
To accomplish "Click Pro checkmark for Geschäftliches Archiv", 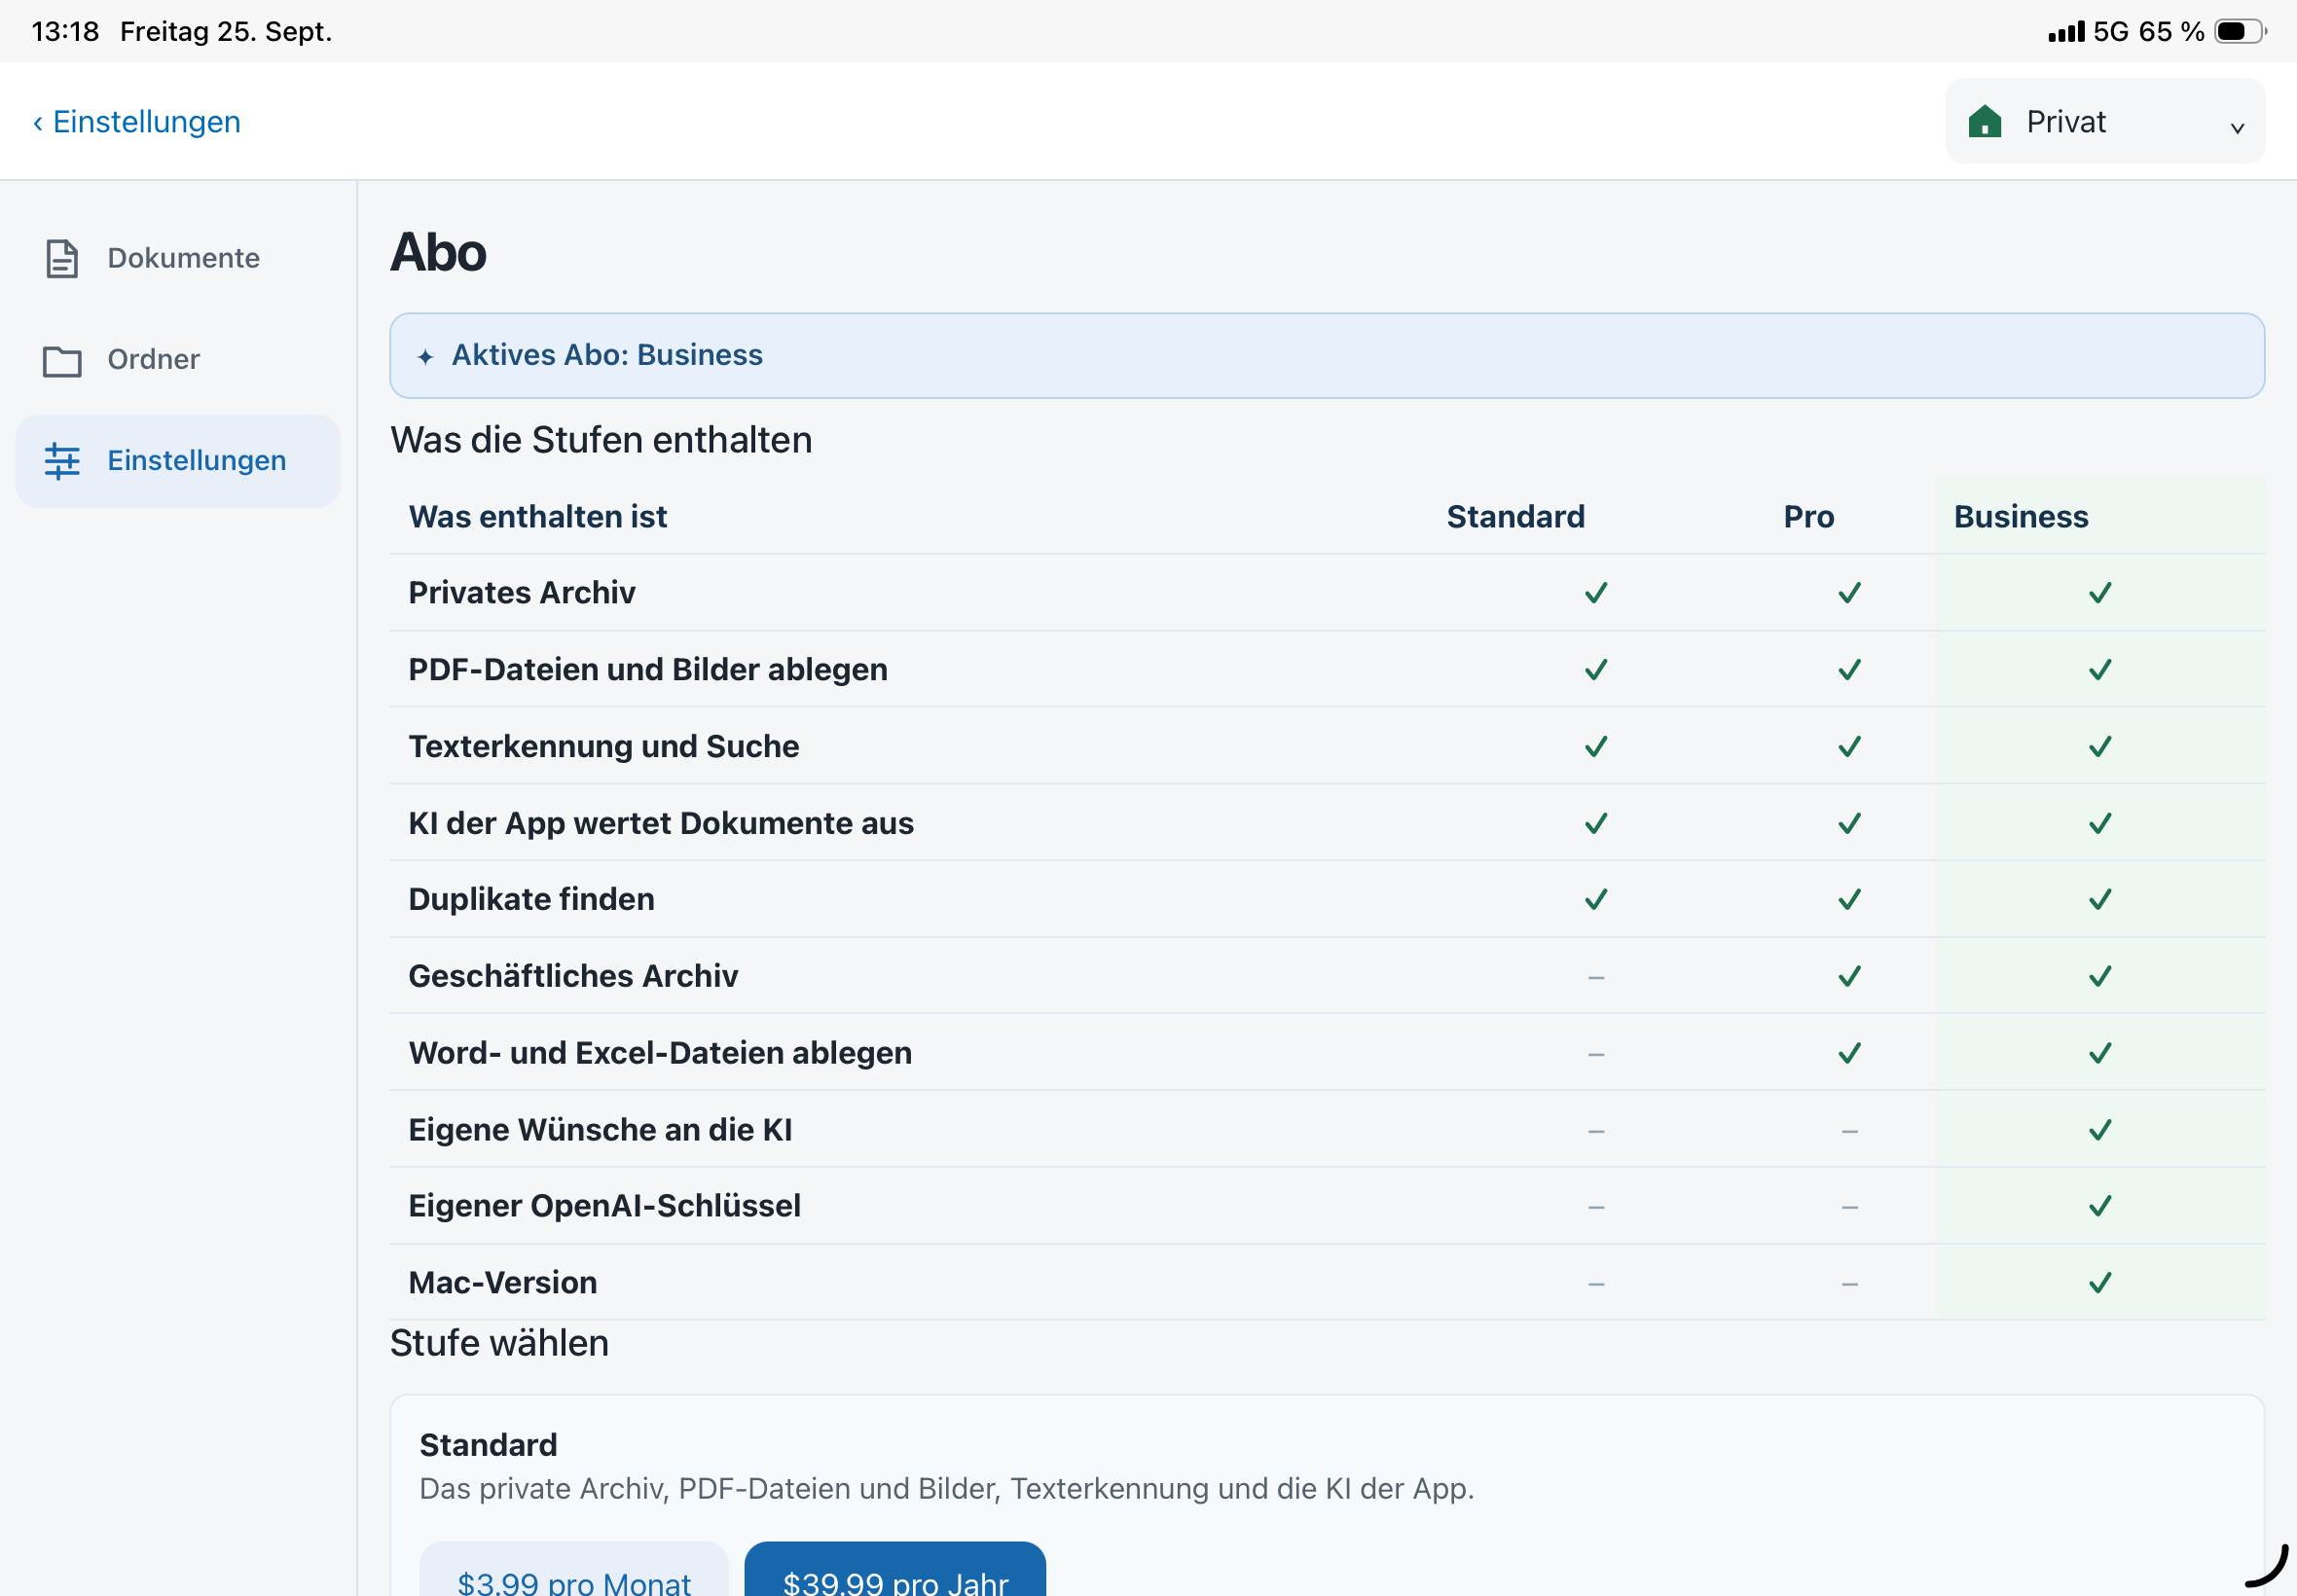I will click(x=1849, y=976).
